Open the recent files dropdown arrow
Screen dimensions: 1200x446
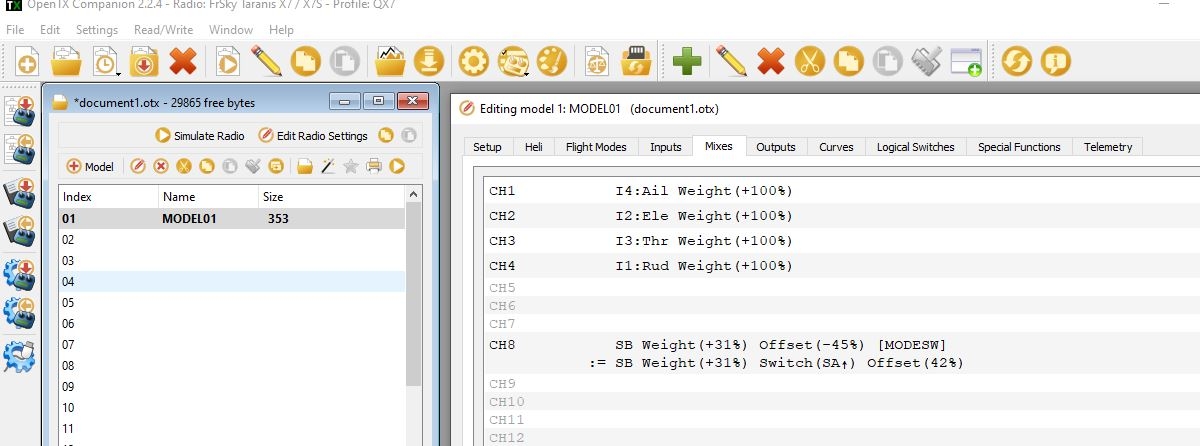118,73
